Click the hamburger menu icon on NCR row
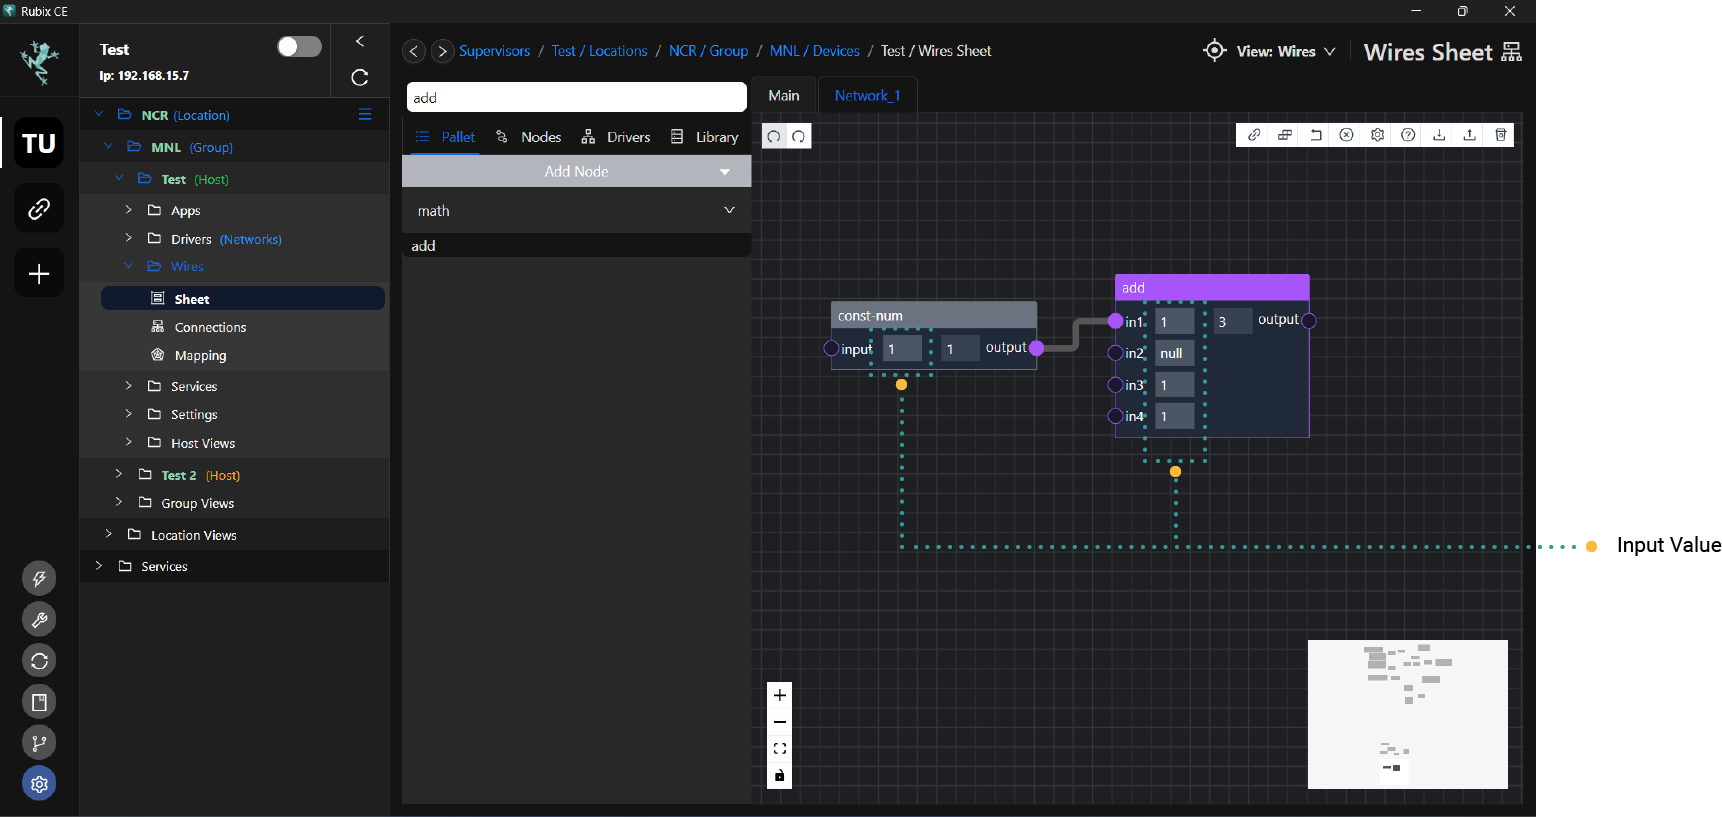The width and height of the screenshot is (1722, 817). pos(365,115)
